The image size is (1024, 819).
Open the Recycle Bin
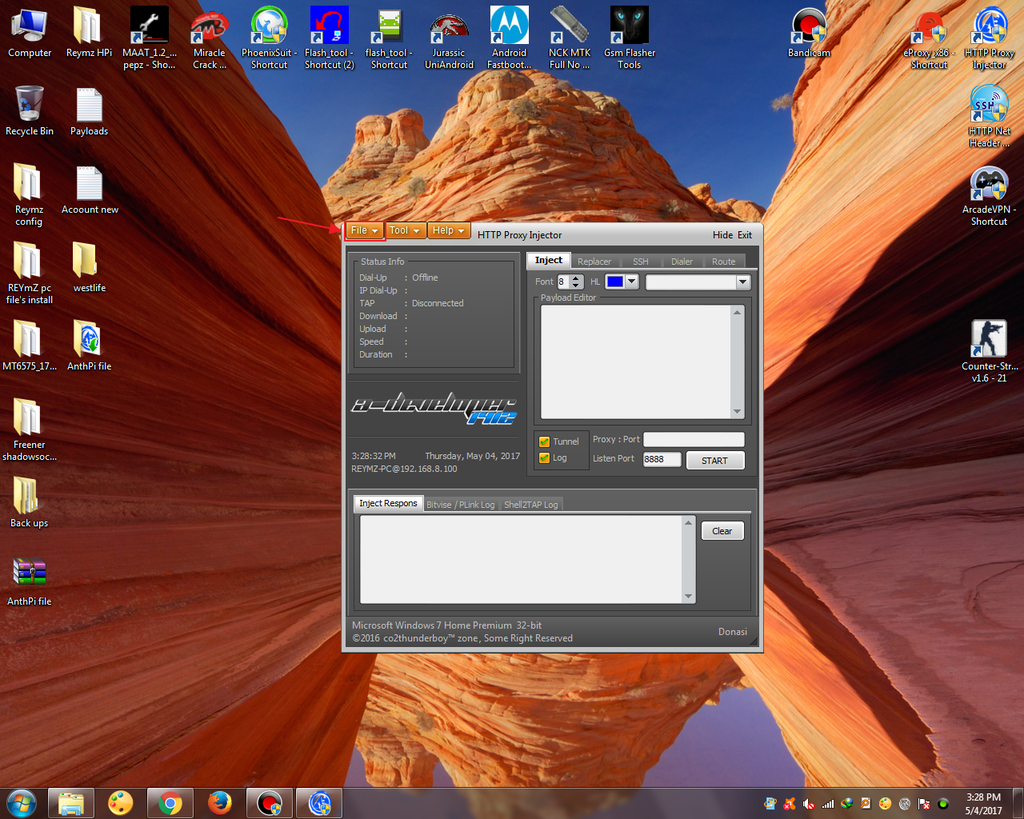(29, 109)
